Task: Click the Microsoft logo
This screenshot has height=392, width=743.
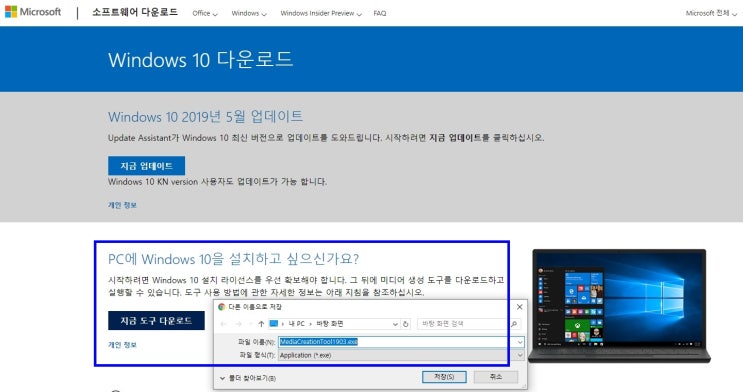Action: click(33, 12)
